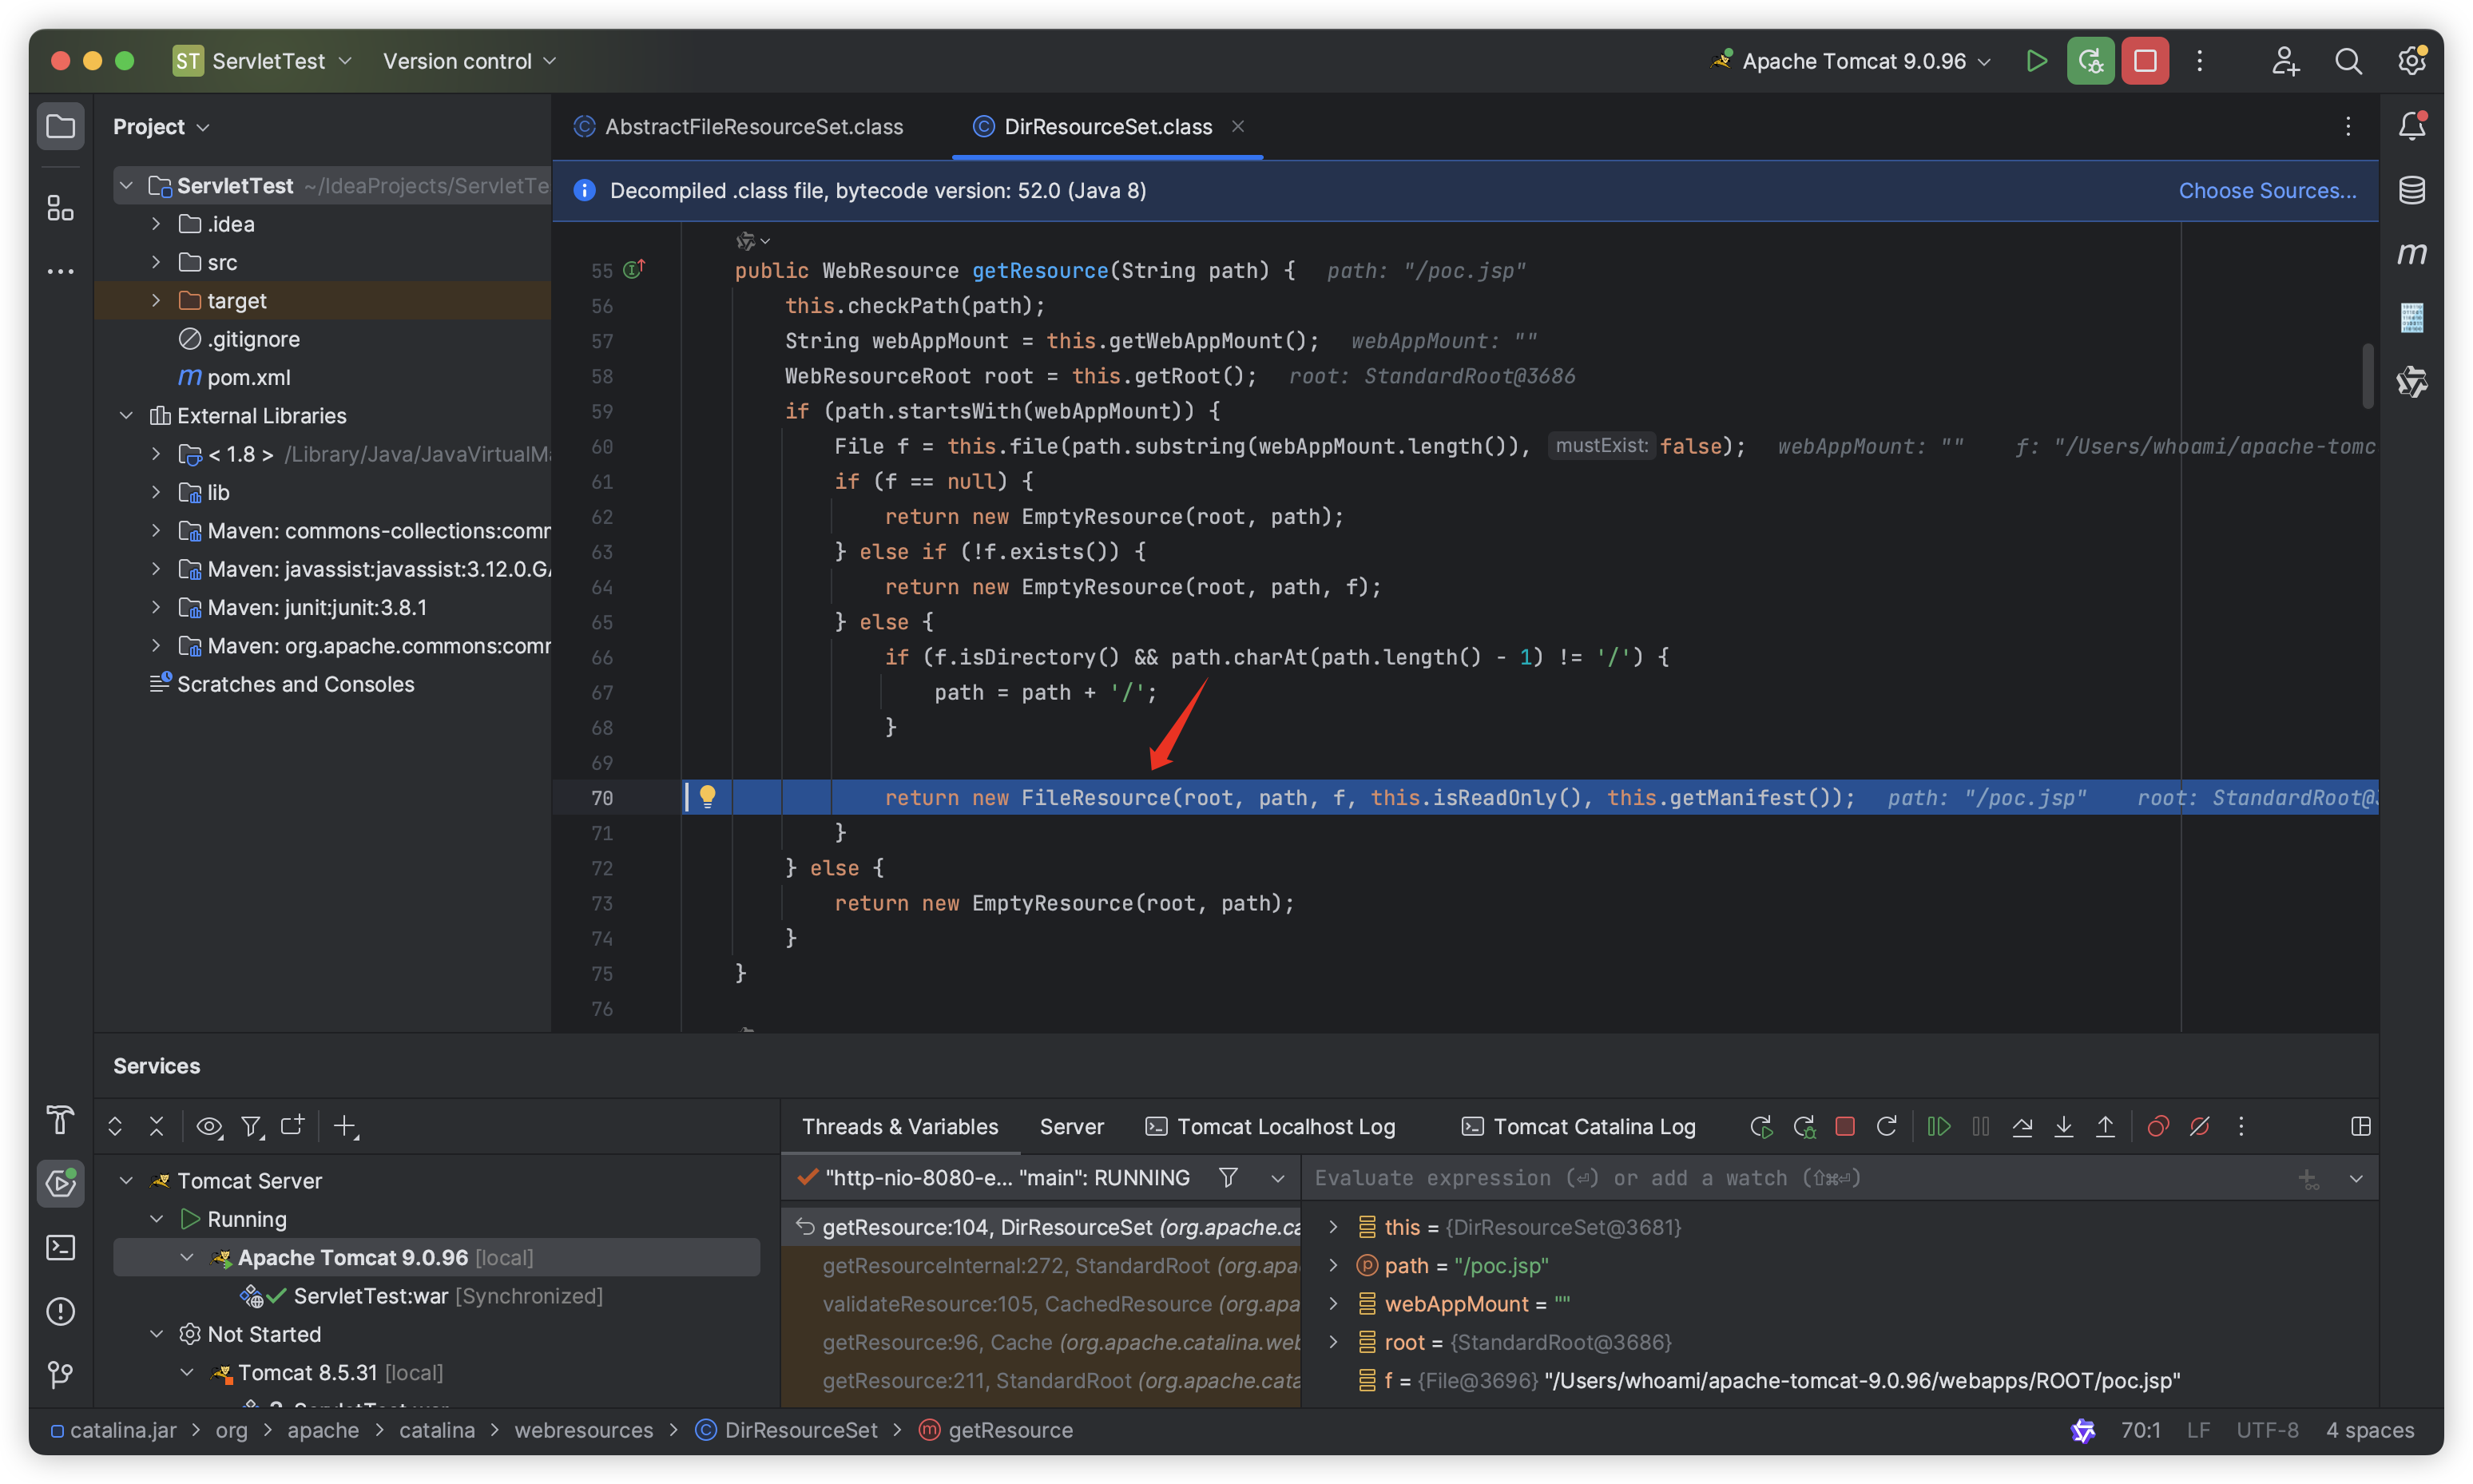The width and height of the screenshot is (2473, 1484).
Task: Click the 4 spaces indent button
Action: pyautogui.click(x=2369, y=1430)
